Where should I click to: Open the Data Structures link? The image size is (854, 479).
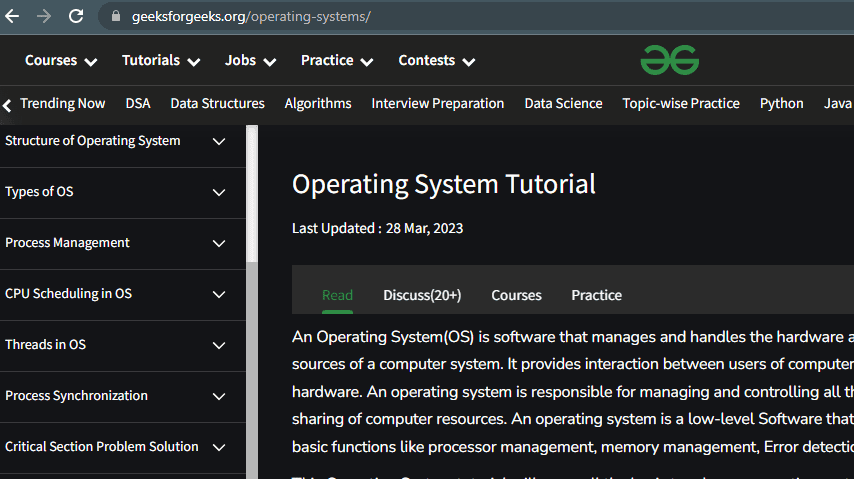click(x=217, y=104)
